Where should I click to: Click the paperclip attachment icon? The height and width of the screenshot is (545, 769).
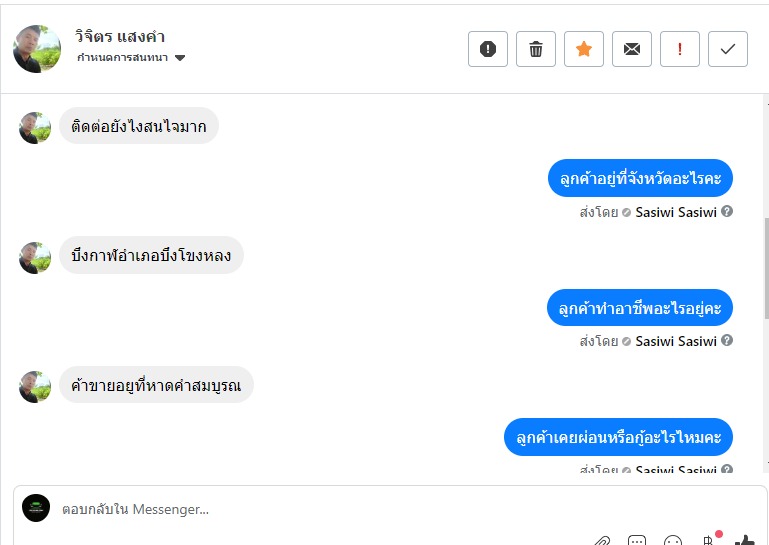coord(602,540)
